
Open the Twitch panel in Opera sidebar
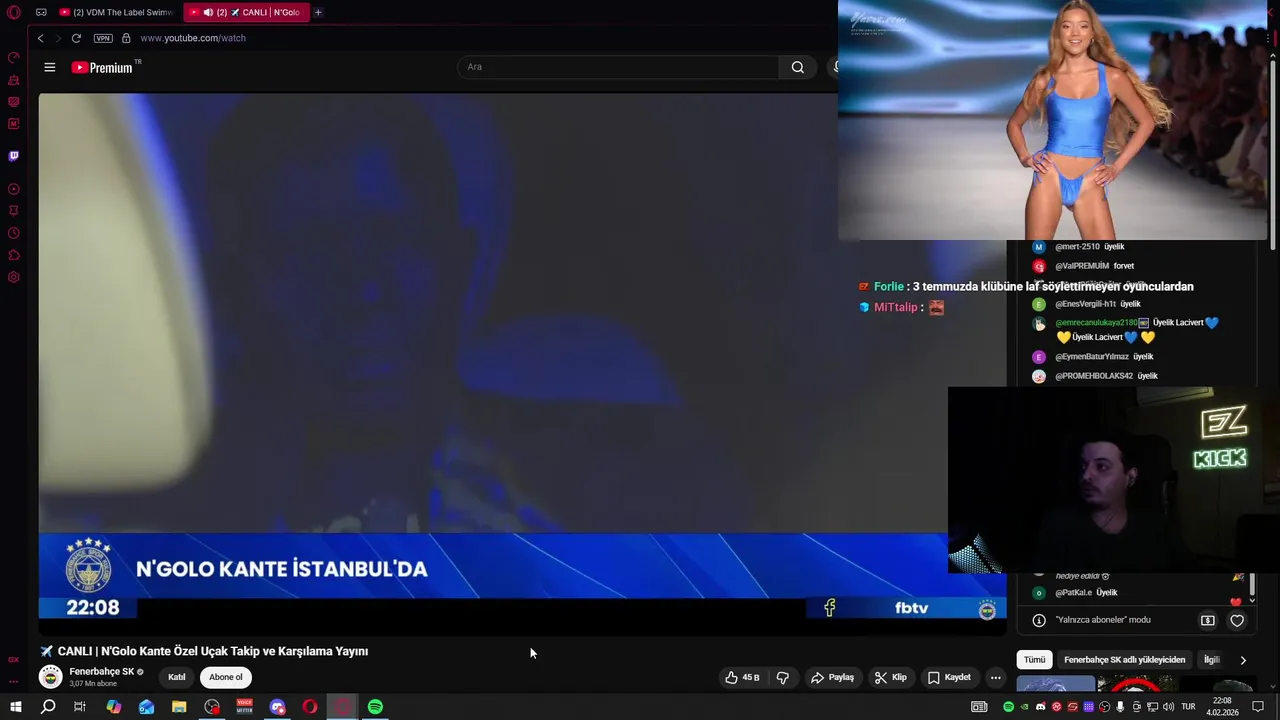(14, 156)
